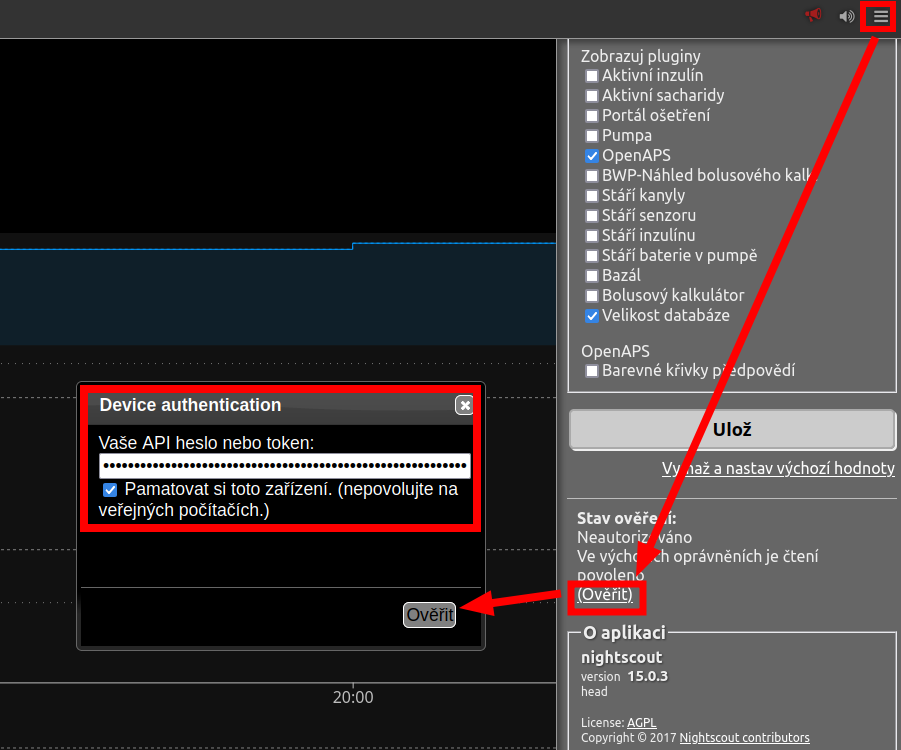Open the Nightscout contributors link
The image size is (901, 750).
coord(744,738)
